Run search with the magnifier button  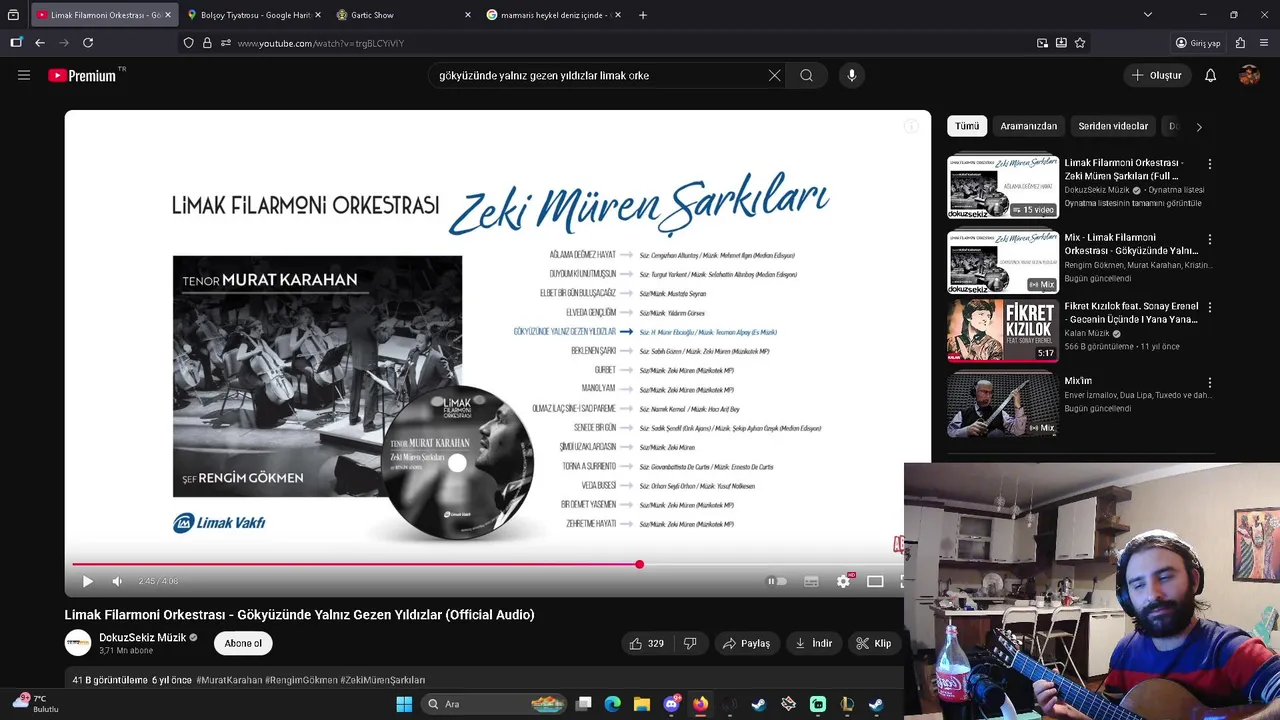point(806,75)
